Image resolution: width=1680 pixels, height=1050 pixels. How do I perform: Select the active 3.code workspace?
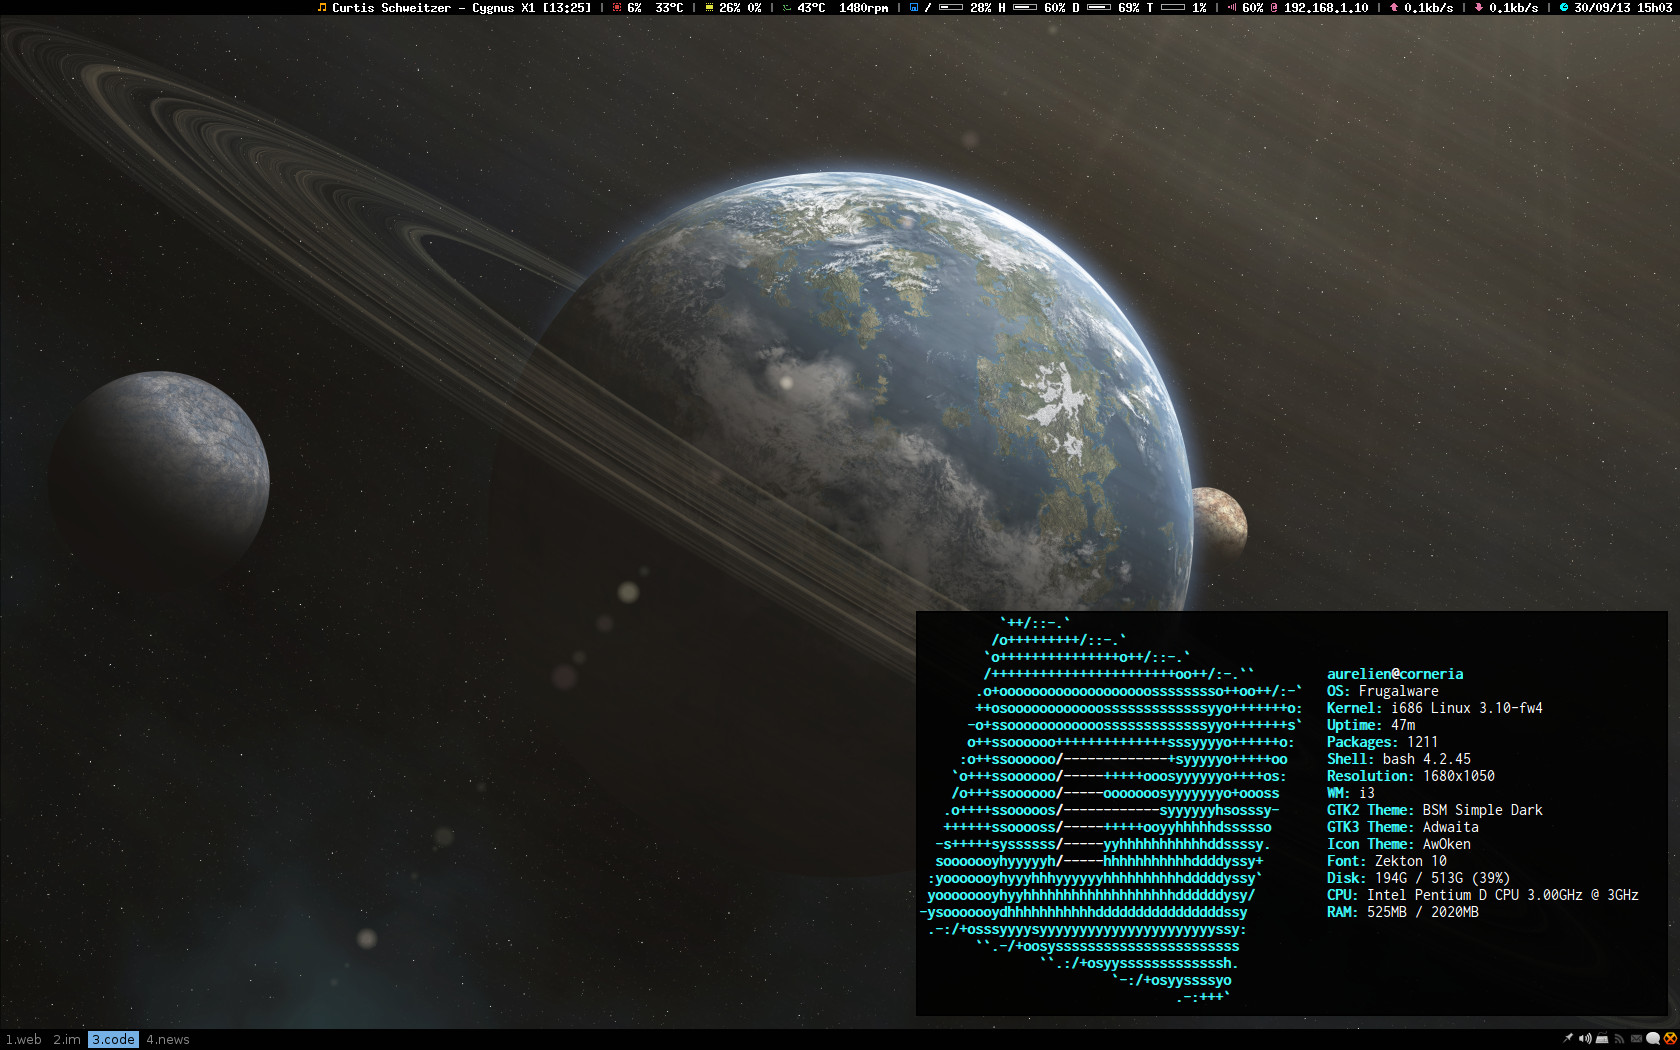coord(113,1040)
